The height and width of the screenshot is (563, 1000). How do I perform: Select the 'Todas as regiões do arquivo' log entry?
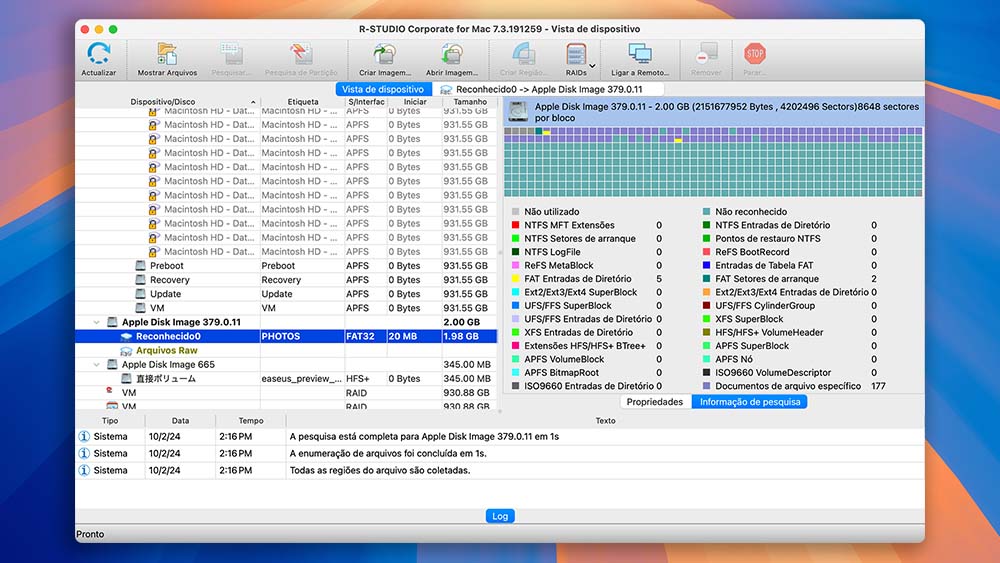pyautogui.click(x=499, y=471)
